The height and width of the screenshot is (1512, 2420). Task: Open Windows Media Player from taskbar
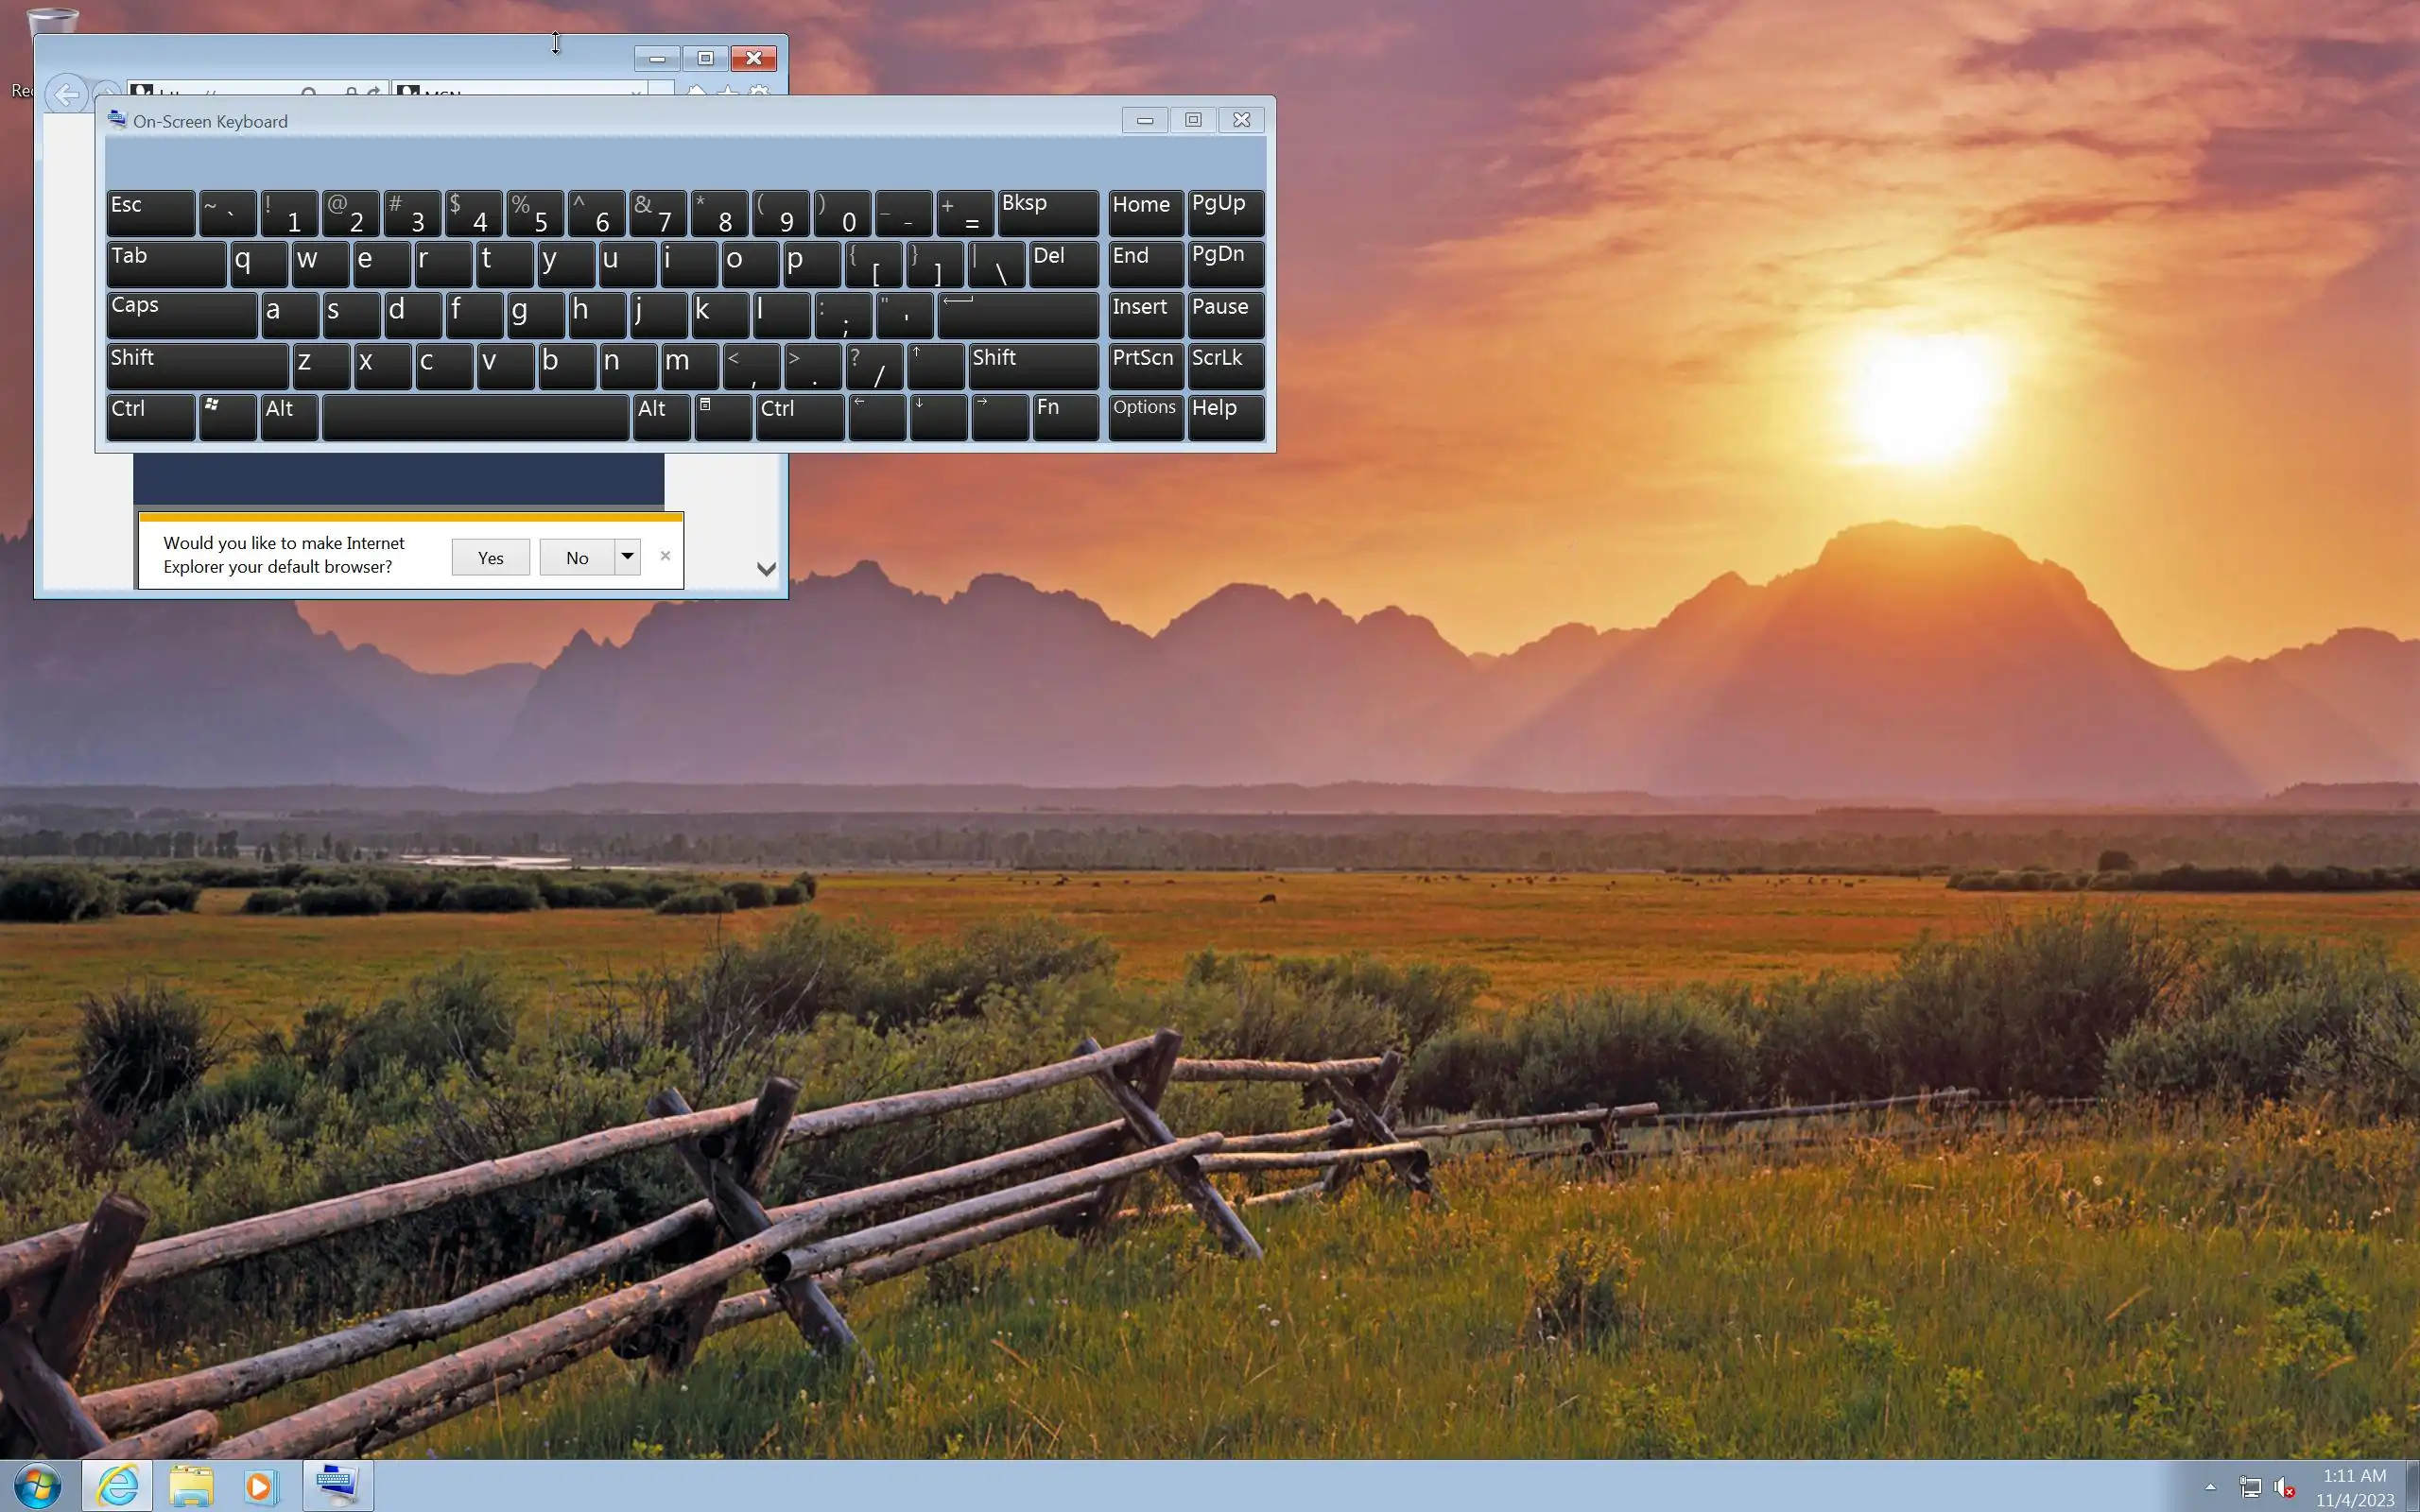point(259,1486)
